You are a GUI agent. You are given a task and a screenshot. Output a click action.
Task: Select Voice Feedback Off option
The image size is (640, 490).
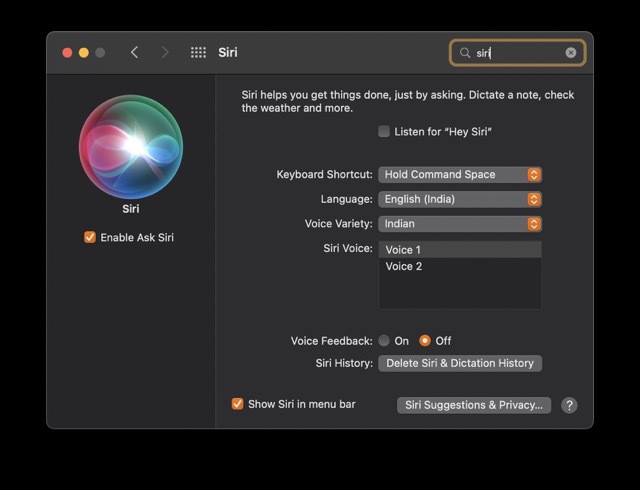pyautogui.click(x=425, y=341)
